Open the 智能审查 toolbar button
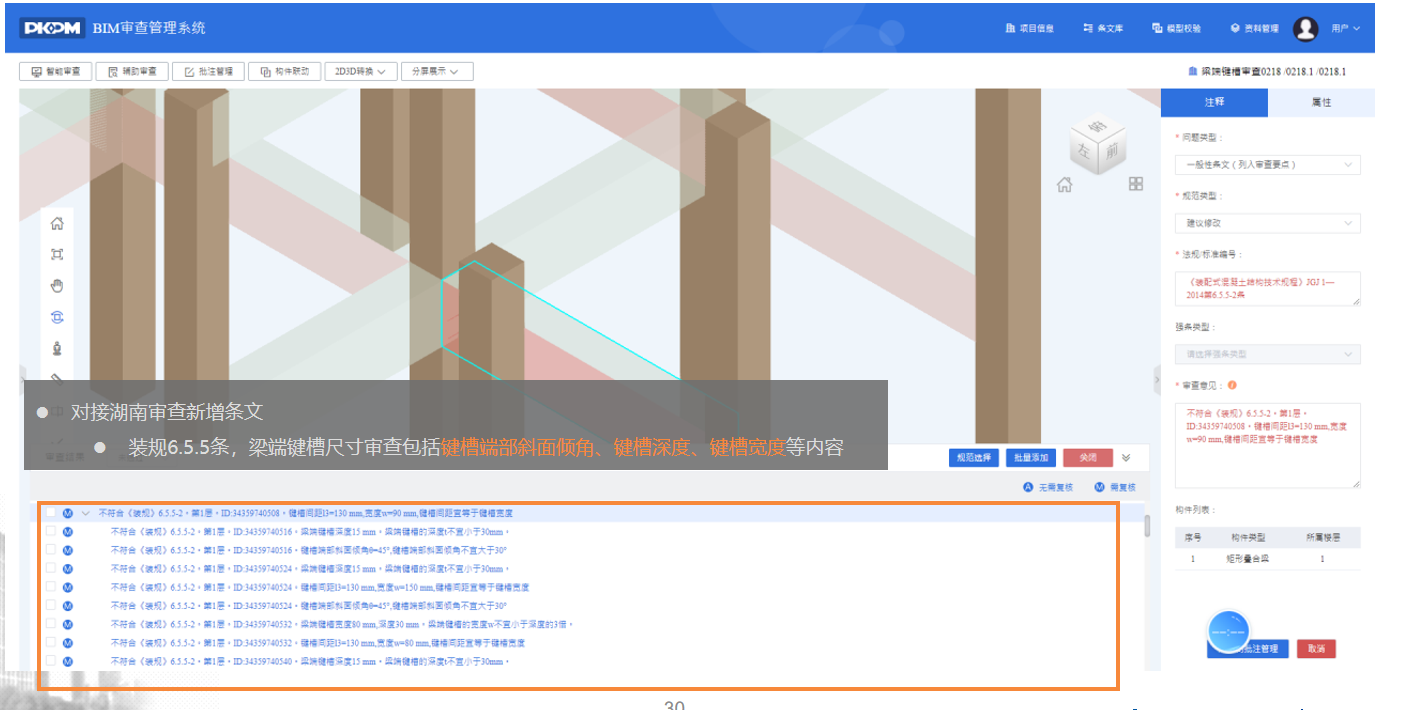Screen dimensions: 1411x710 coord(56,72)
